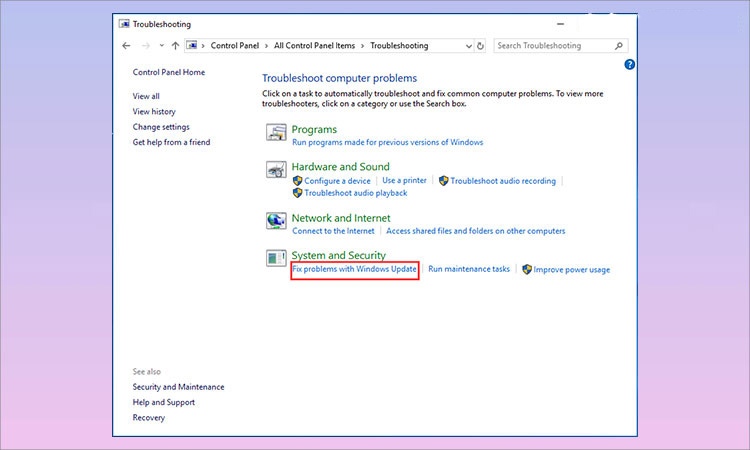Viewport: 750px width, 450px height.
Task: Select Fix problems with Windows Update
Action: pos(354,269)
